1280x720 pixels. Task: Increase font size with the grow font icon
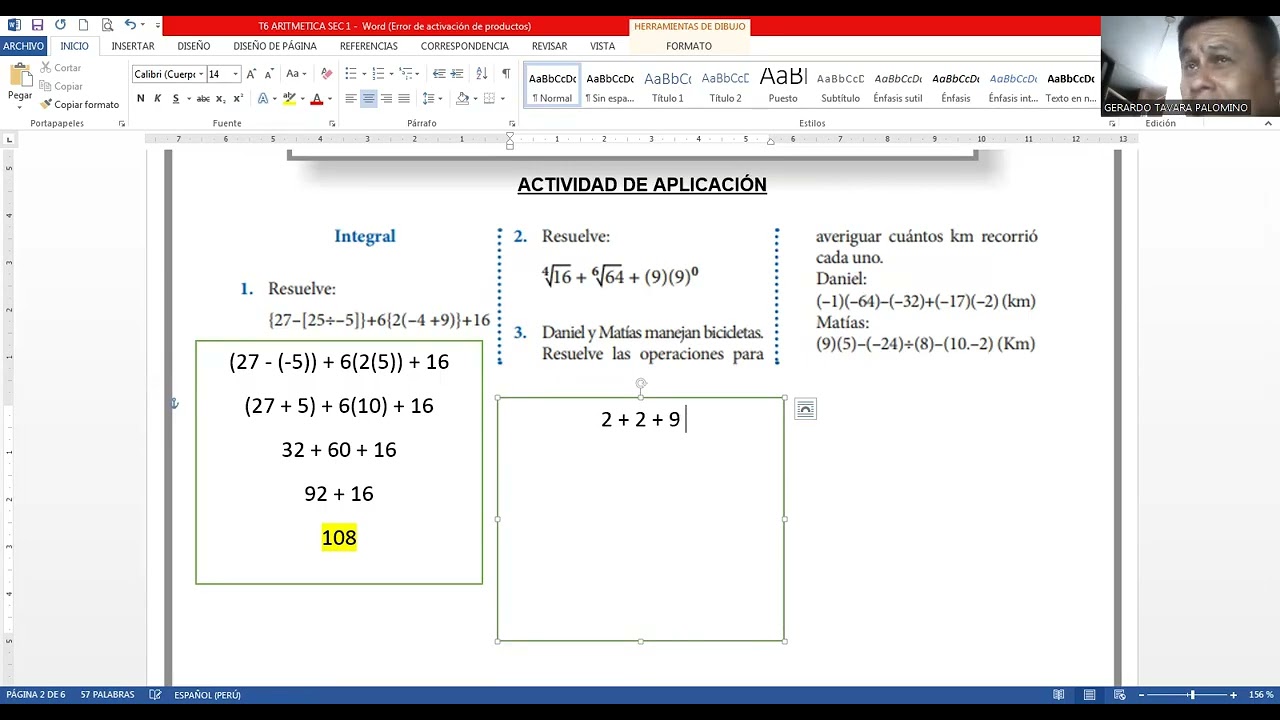coord(251,74)
